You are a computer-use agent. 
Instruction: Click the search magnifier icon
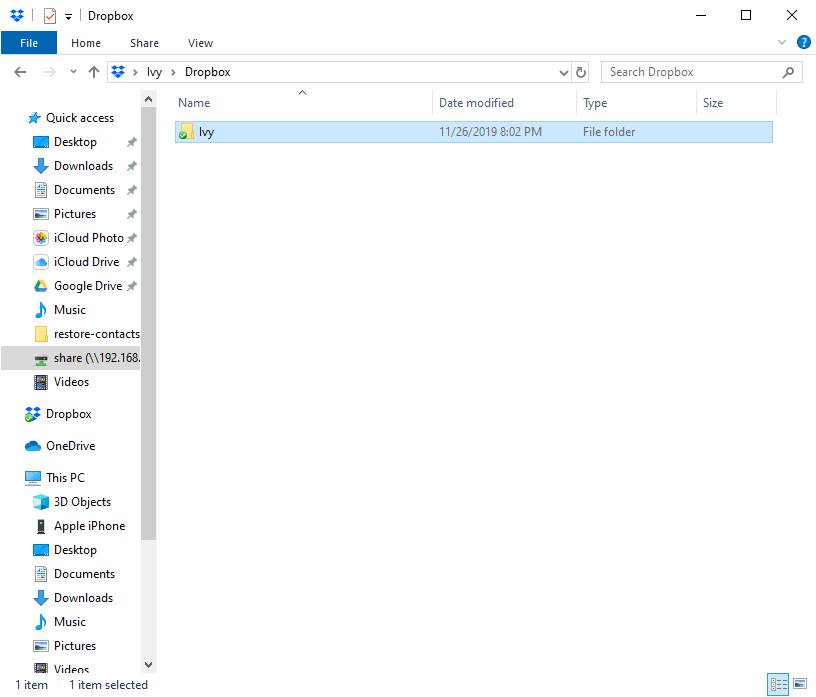click(788, 72)
